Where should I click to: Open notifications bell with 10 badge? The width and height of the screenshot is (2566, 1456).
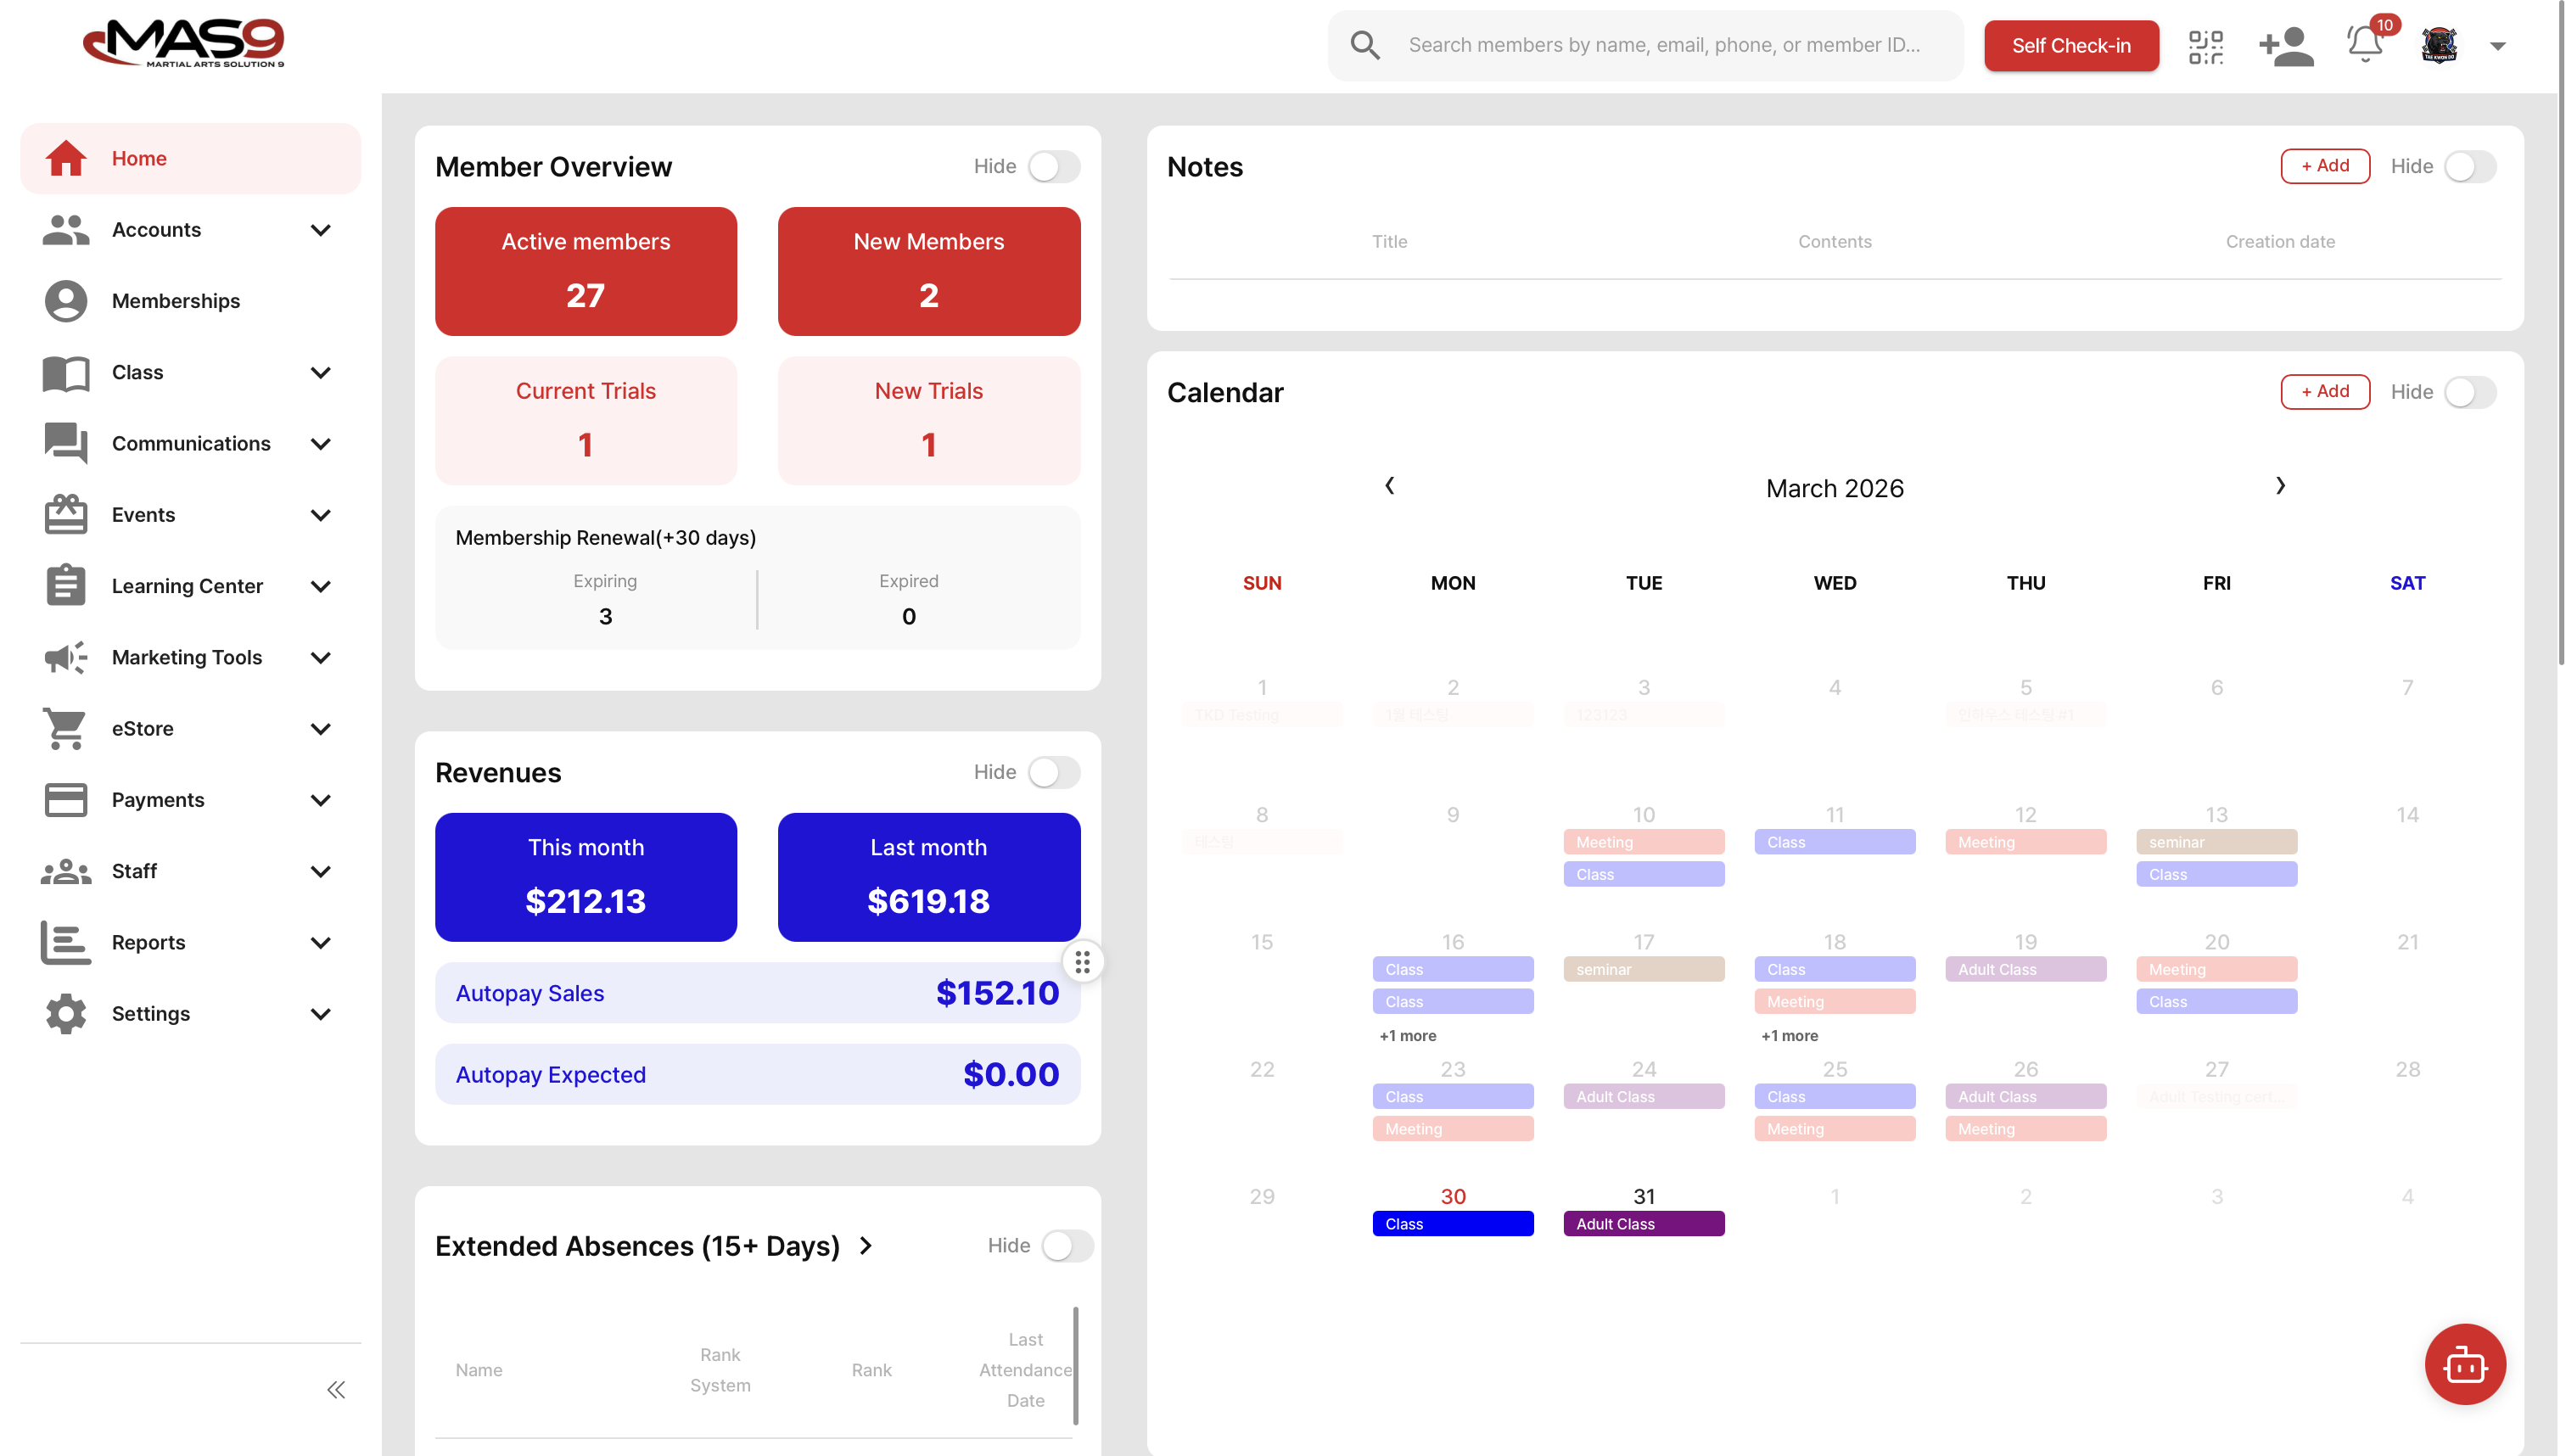click(x=2365, y=44)
